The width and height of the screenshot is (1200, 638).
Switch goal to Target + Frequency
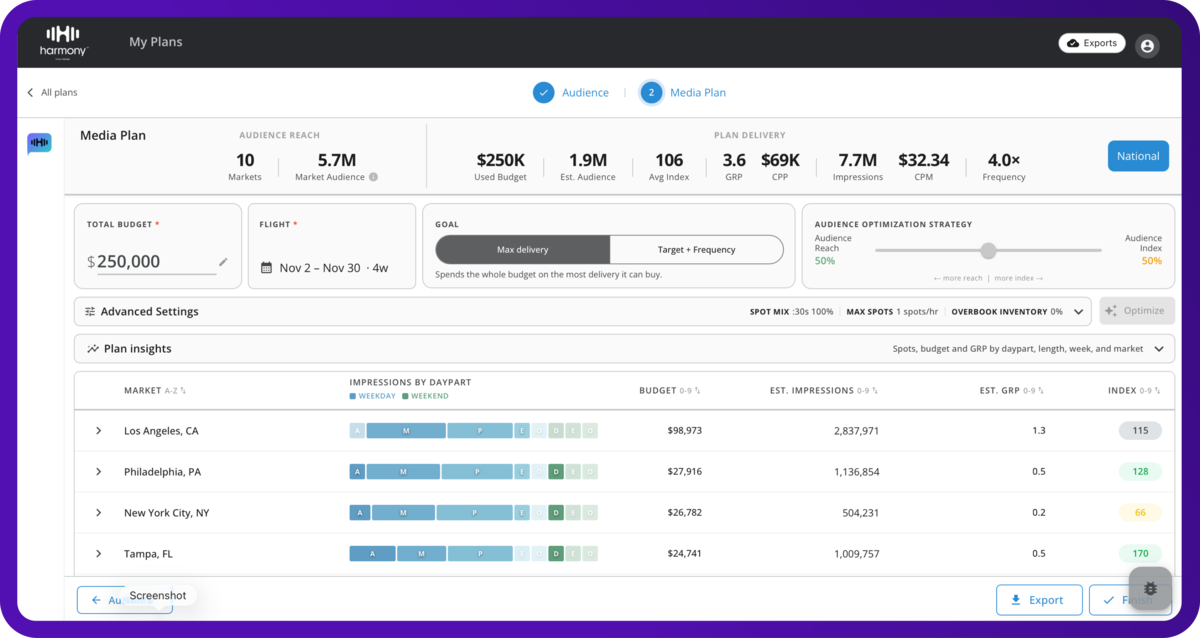[696, 249]
